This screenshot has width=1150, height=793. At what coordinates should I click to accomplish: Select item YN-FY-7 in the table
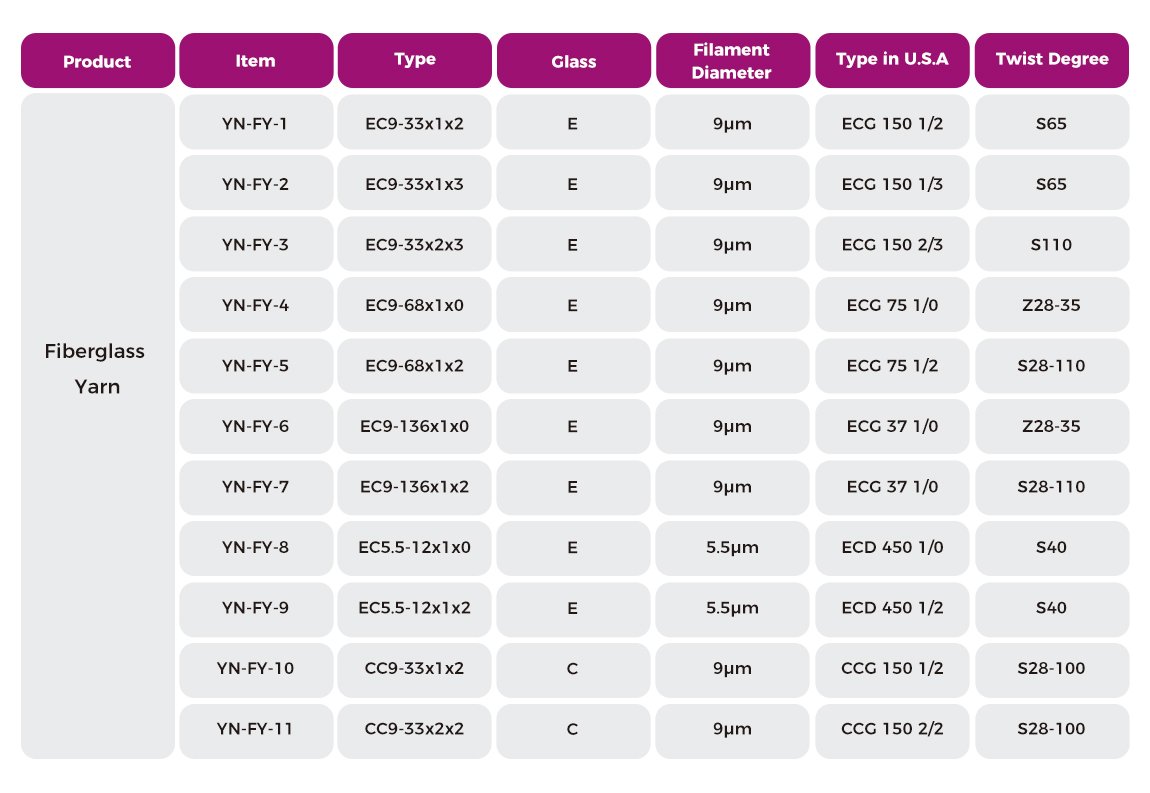click(256, 487)
